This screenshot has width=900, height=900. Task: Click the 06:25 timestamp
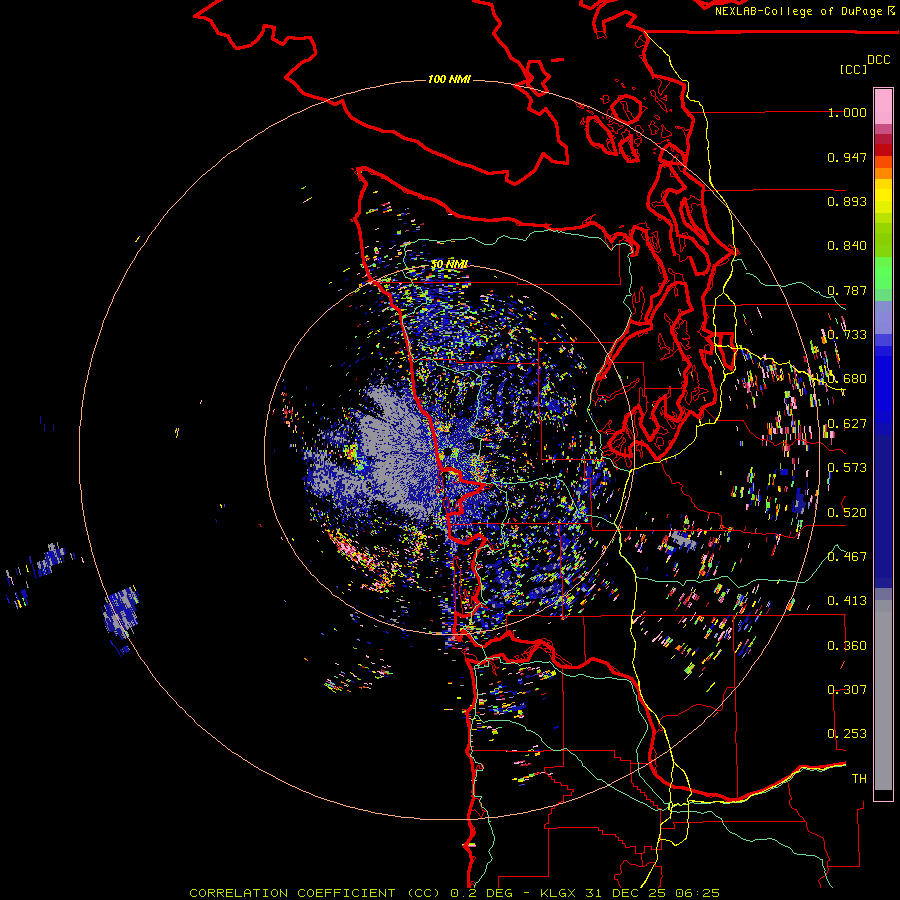tap(698, 893)
